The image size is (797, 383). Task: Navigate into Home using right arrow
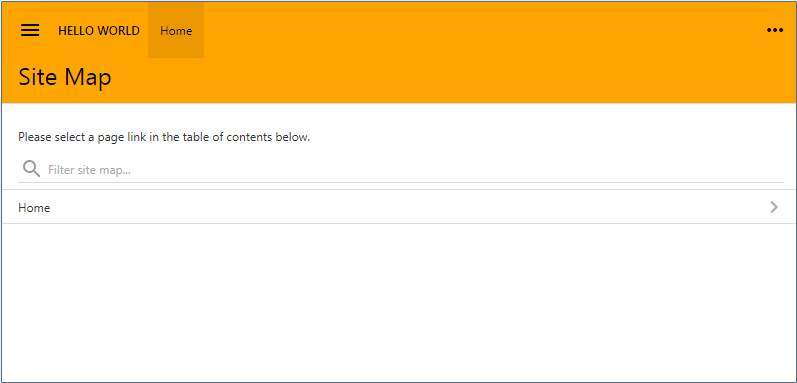pos(774,207)
